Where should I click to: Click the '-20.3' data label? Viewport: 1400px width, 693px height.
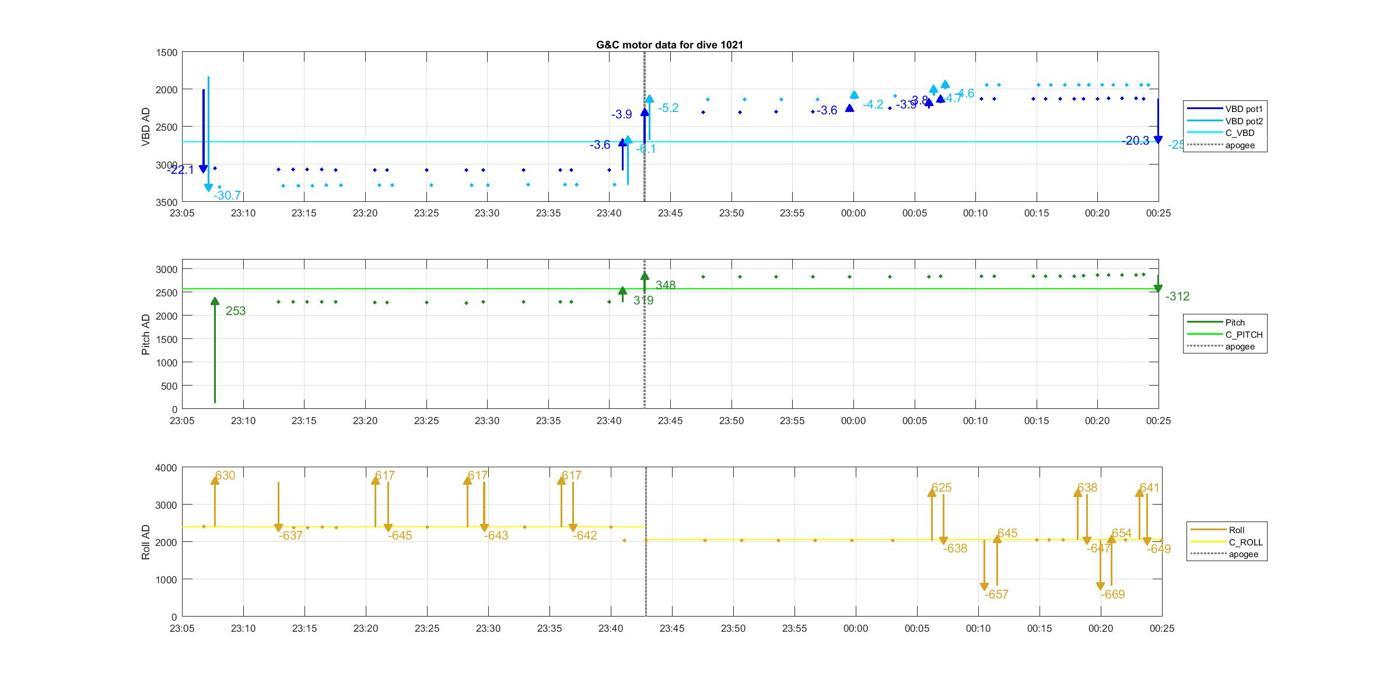pos(1136,141)
